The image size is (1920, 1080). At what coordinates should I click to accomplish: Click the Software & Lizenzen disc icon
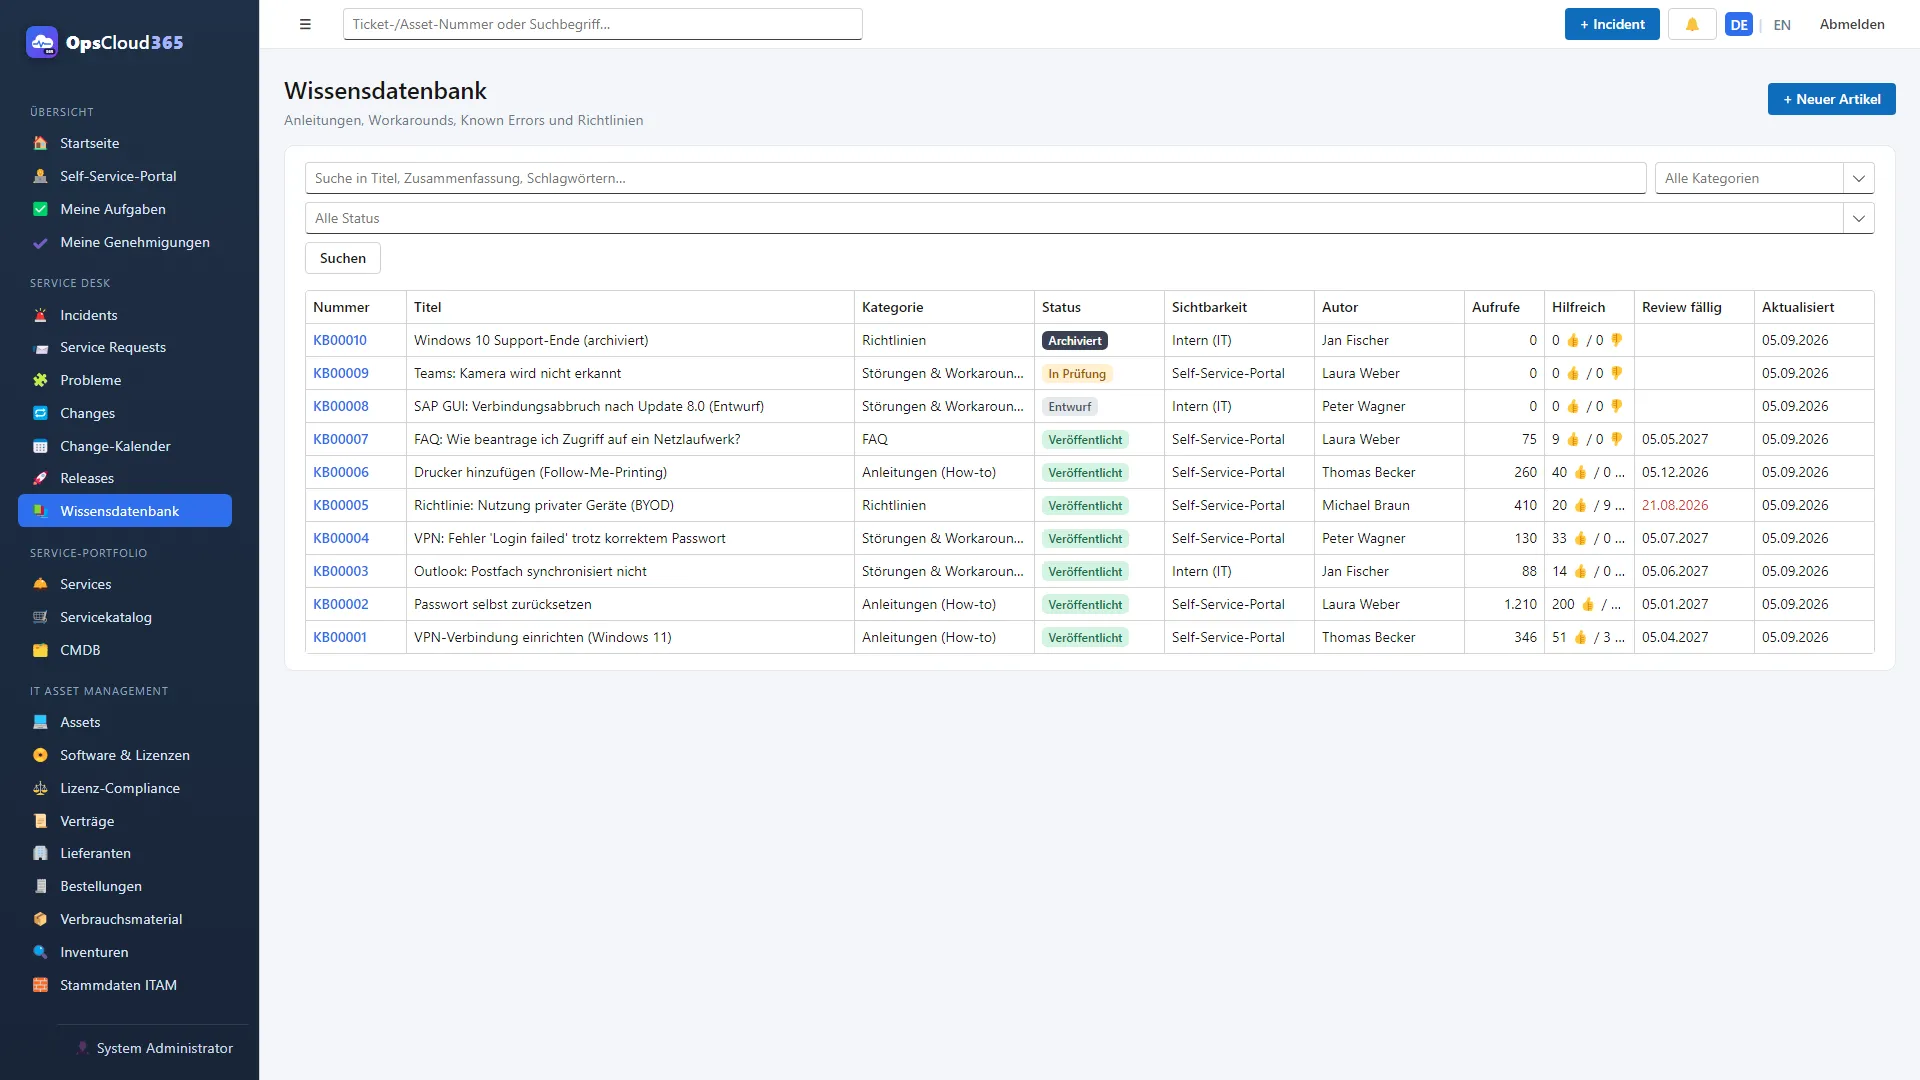pos(40,755)
